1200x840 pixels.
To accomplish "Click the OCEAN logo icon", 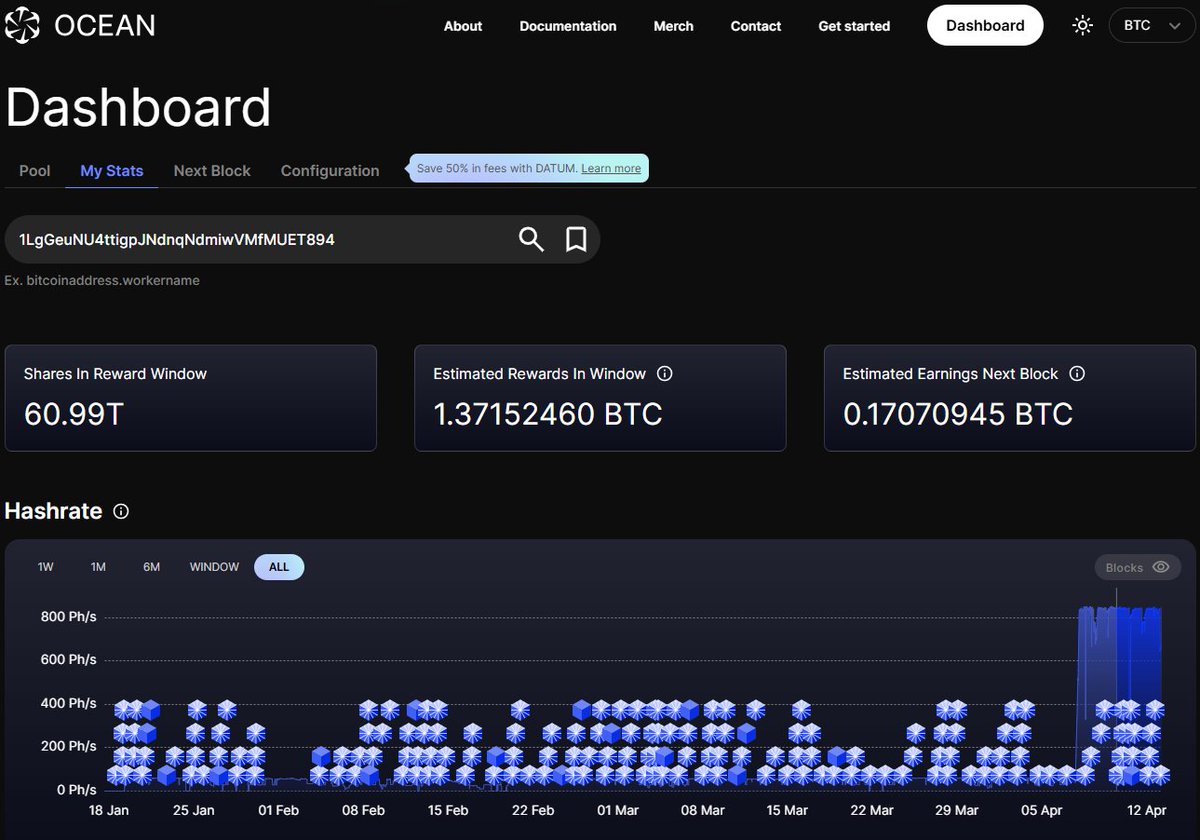I will (x=22, y=25).
